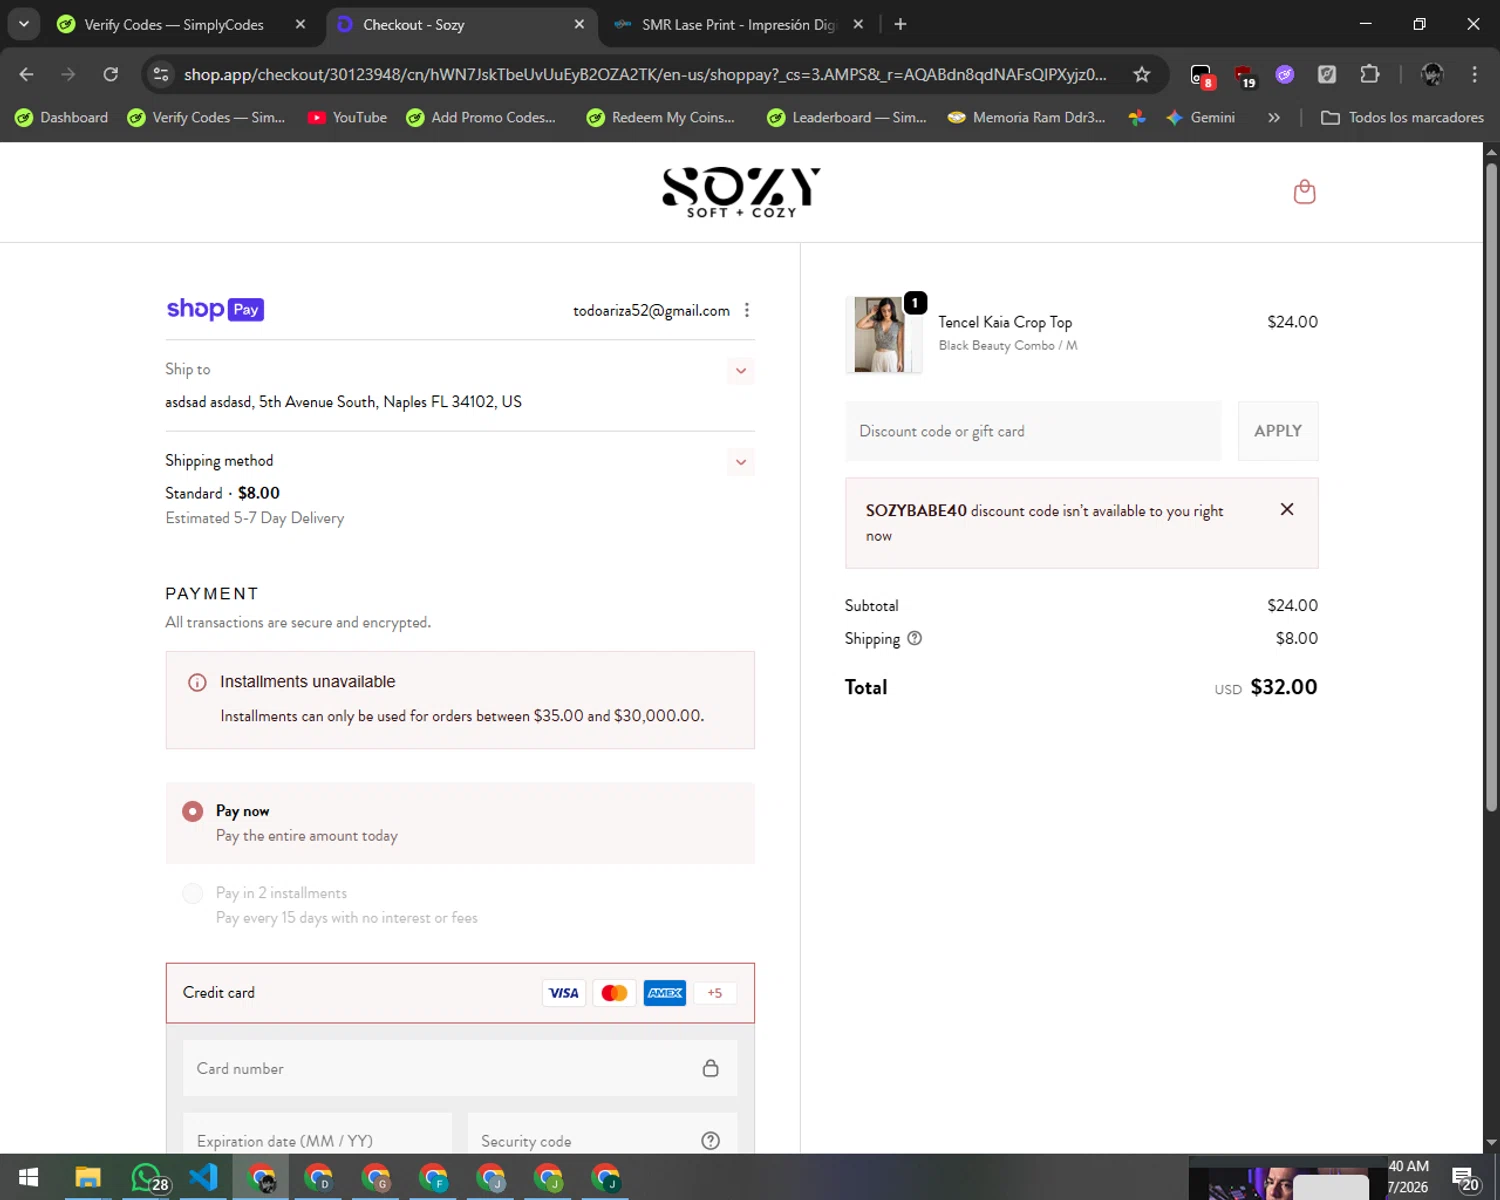Viewport: 1500px width, 1200px height.
Task: Go back to the previous page
Action: click(27, 74)
